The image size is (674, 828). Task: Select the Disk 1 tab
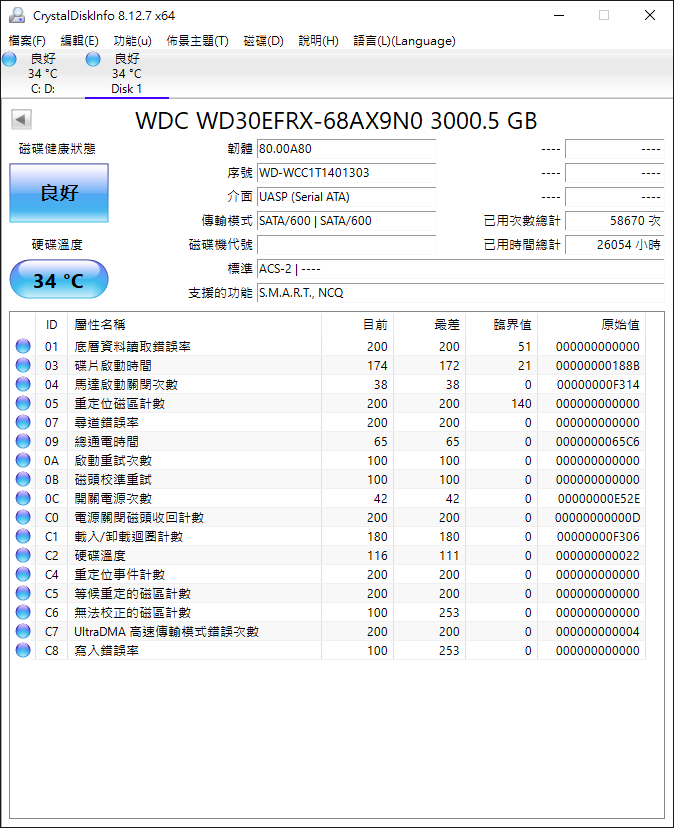click(x=127, y=74)
